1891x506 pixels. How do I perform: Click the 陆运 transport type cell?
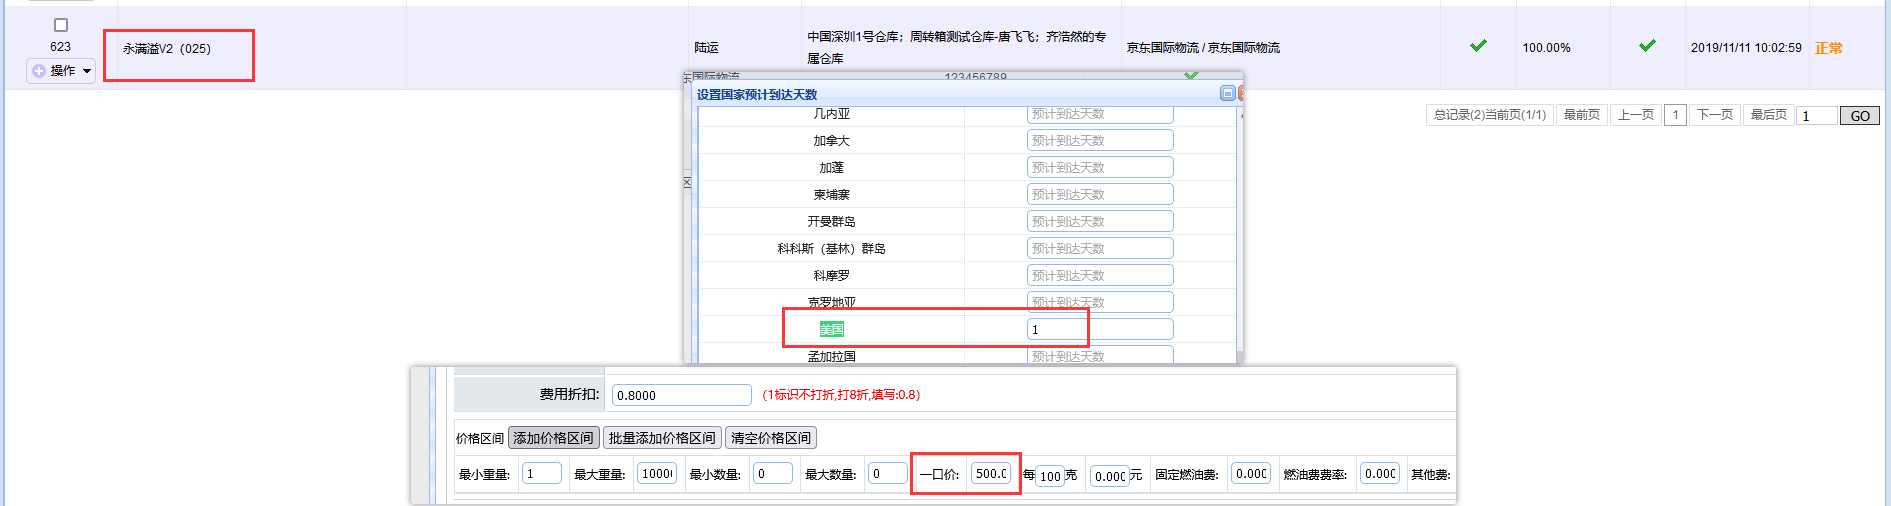pyautogui.click(x=707, y=48)
